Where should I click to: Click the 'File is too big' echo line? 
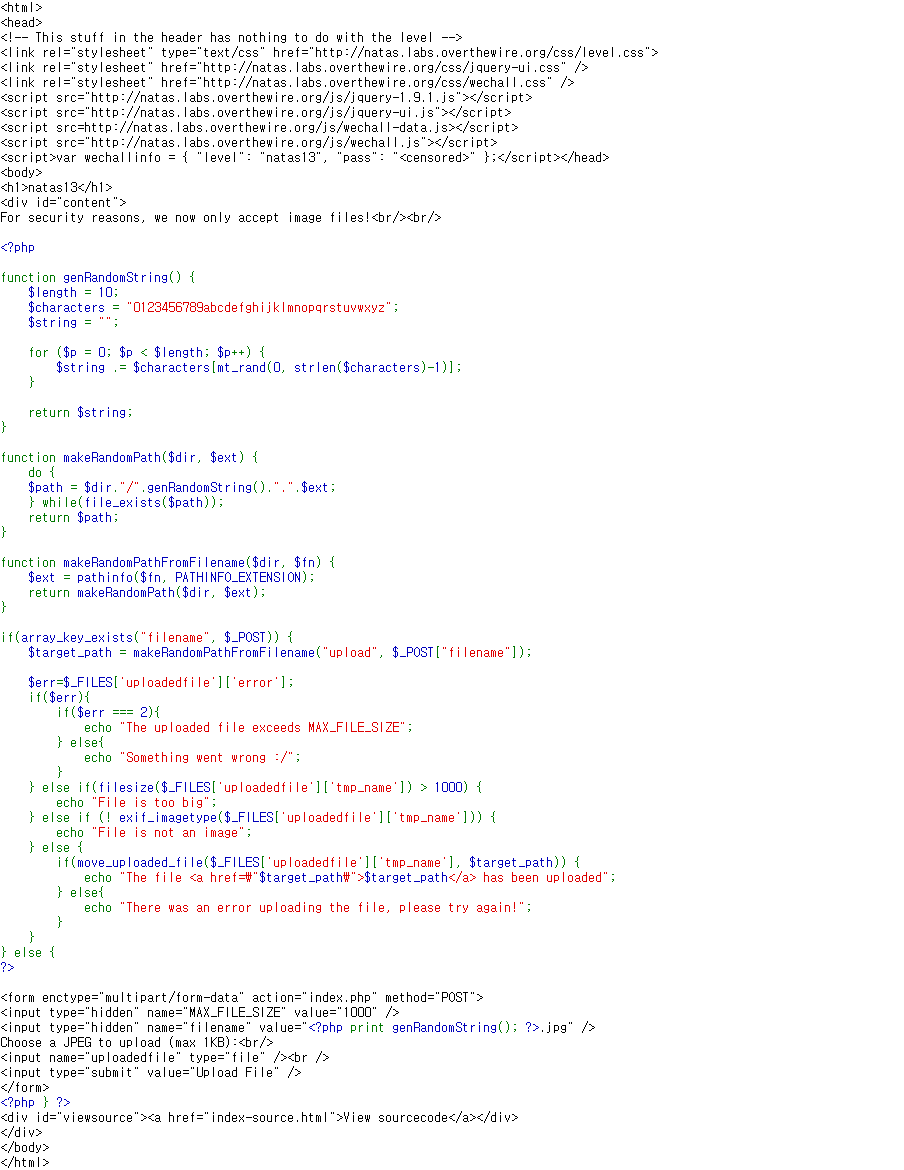pos(136,802)
